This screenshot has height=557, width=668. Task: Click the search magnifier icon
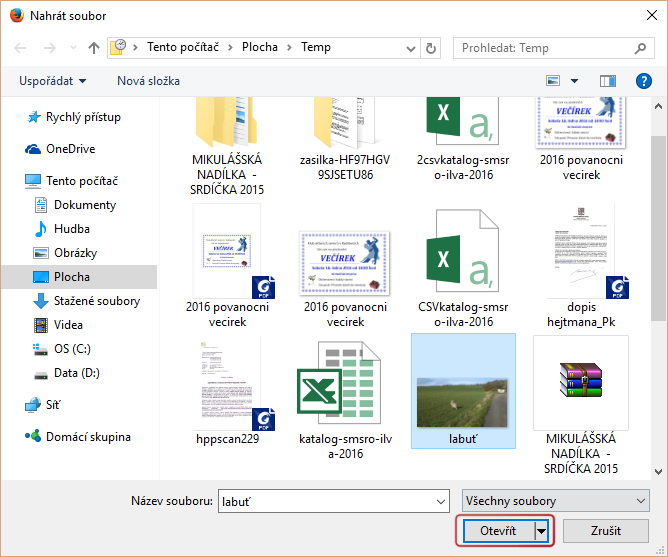point(639,47)
